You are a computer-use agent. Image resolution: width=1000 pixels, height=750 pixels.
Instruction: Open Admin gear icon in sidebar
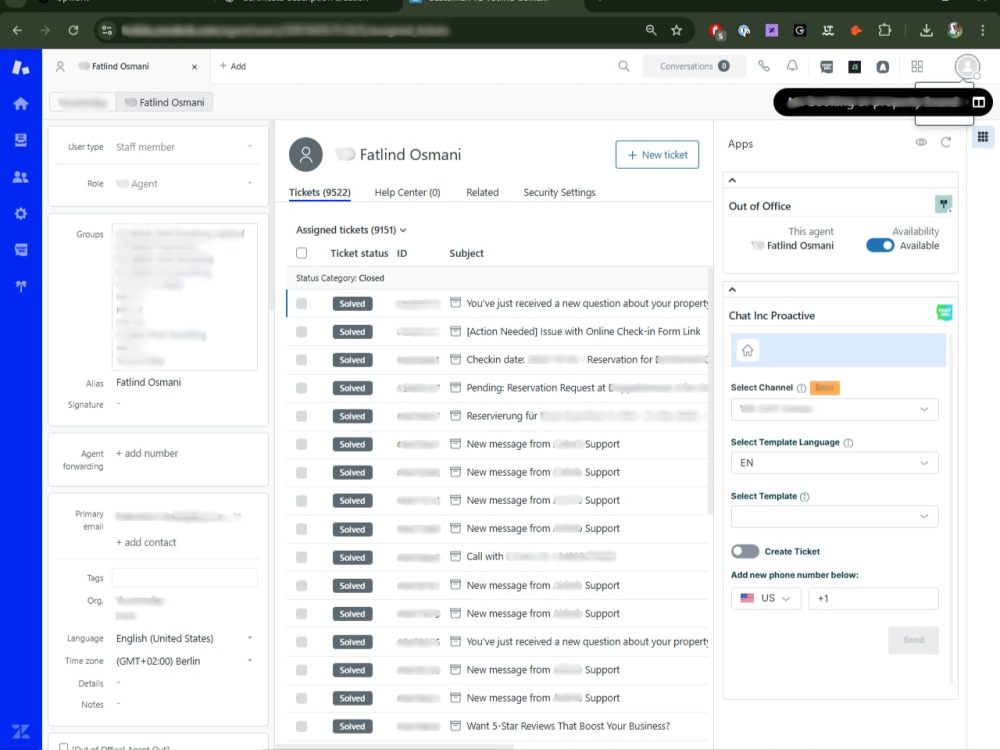20,214
